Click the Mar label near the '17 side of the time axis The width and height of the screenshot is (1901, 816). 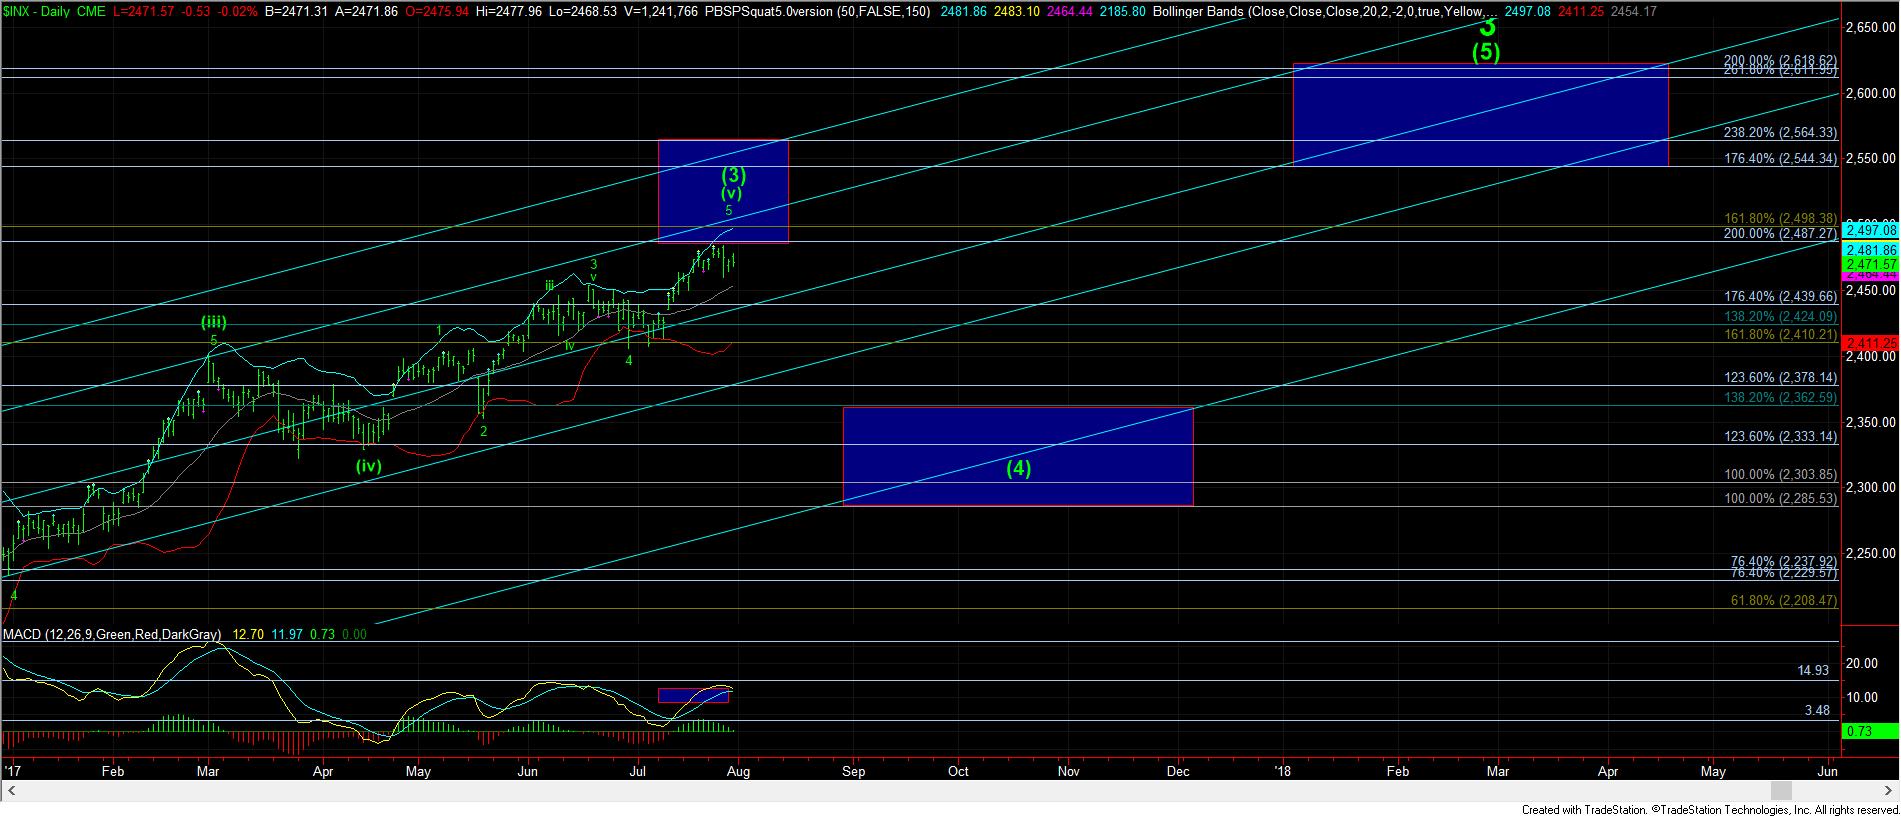click(x=208, y=772)
